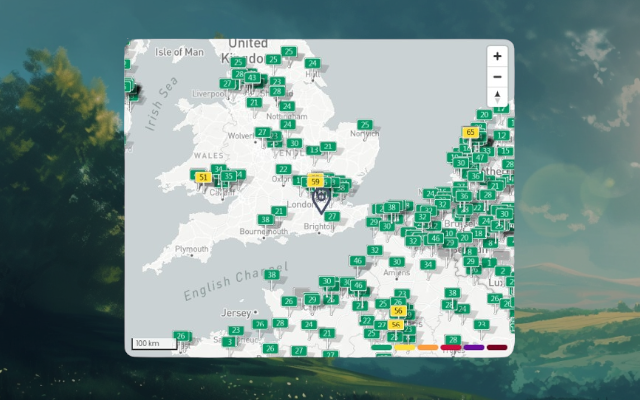Select the 25 marker at Norwich
Screen dimensions: 640x400
364,124
